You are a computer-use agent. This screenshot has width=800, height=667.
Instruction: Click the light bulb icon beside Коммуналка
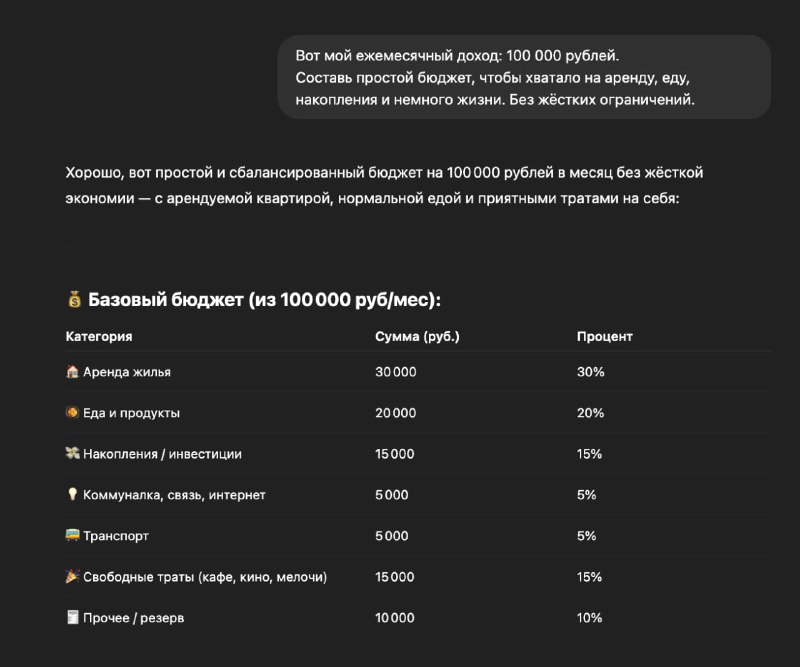(72, 495)
